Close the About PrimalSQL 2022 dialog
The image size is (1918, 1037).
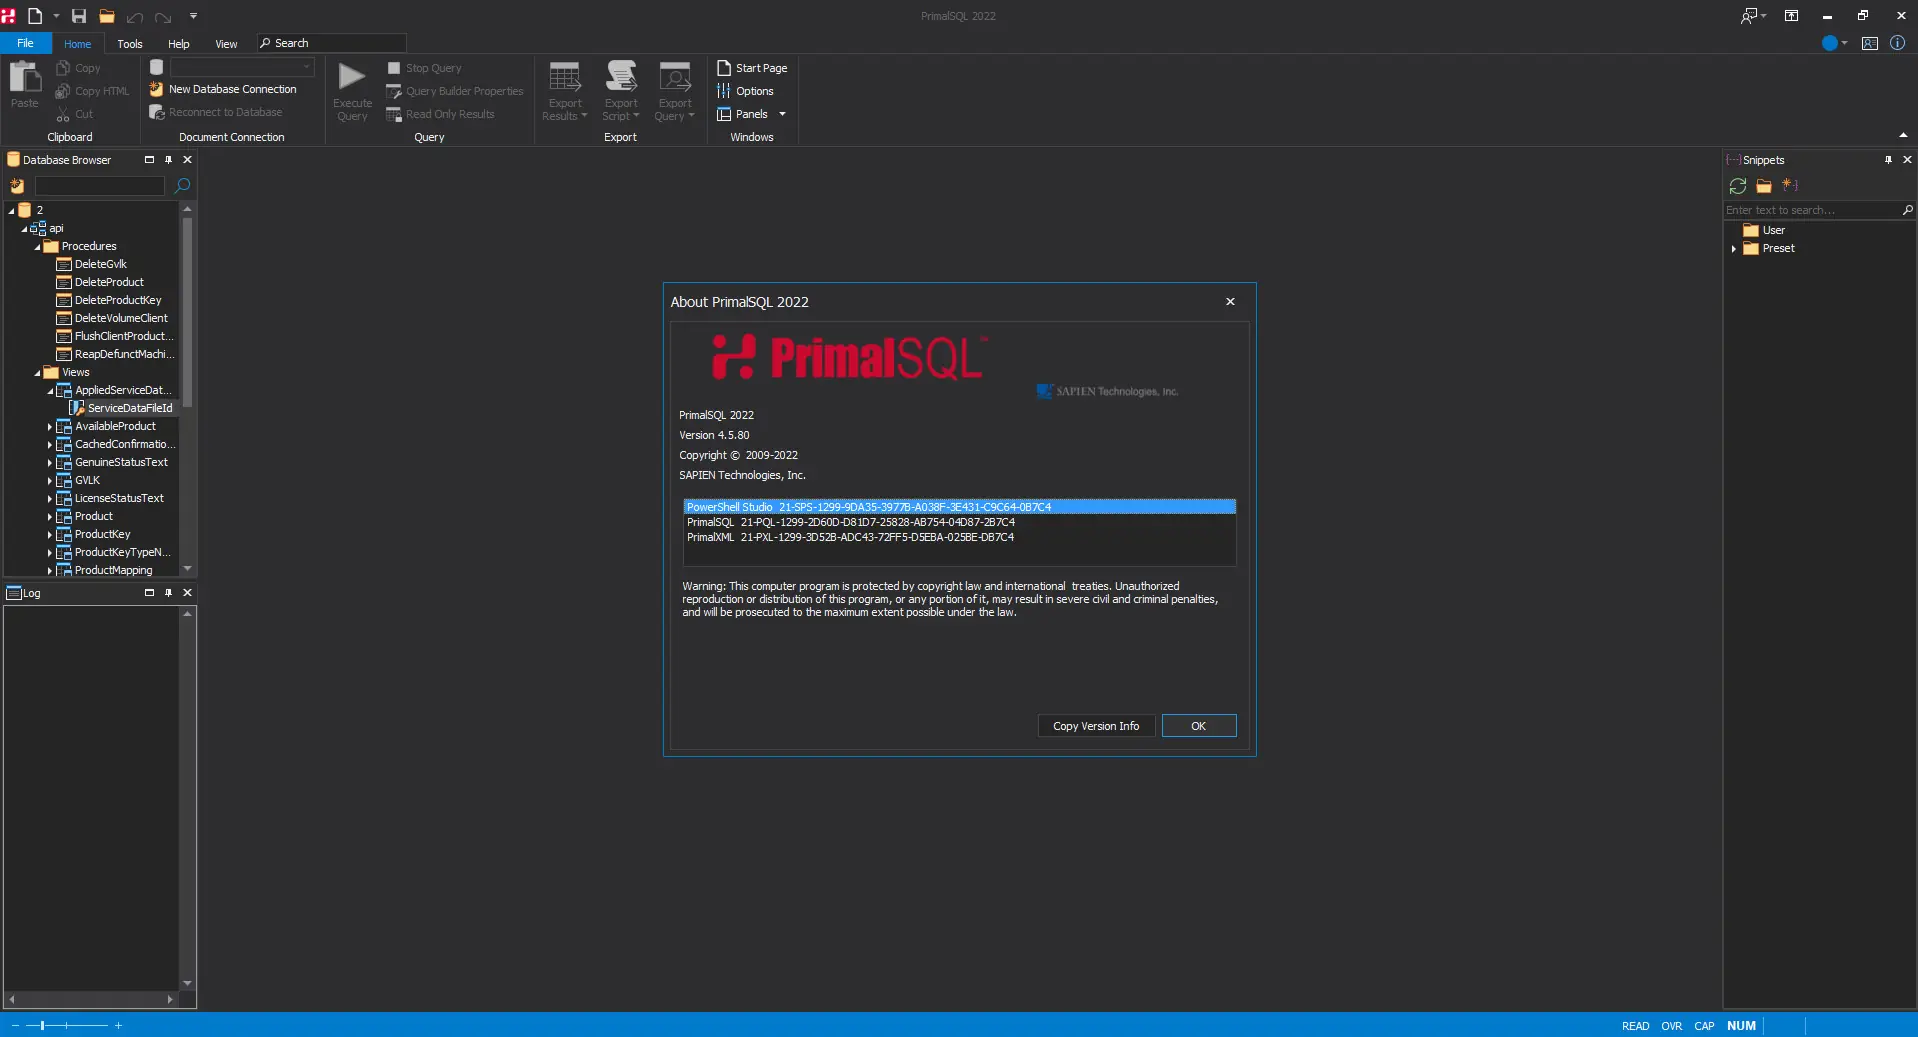click(1230, 302)
